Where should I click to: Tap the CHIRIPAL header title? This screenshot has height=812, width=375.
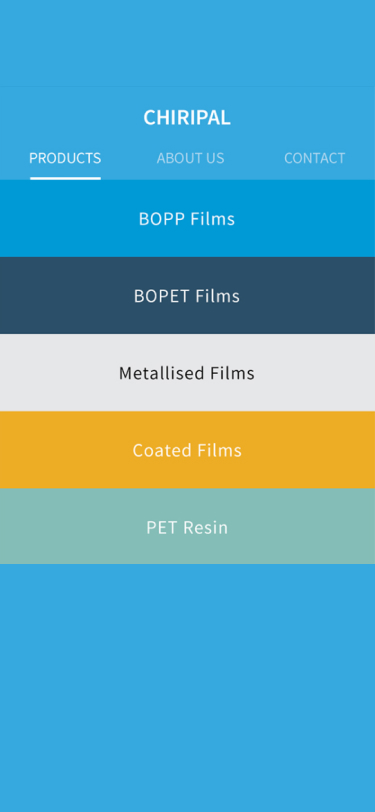(187, 118)
